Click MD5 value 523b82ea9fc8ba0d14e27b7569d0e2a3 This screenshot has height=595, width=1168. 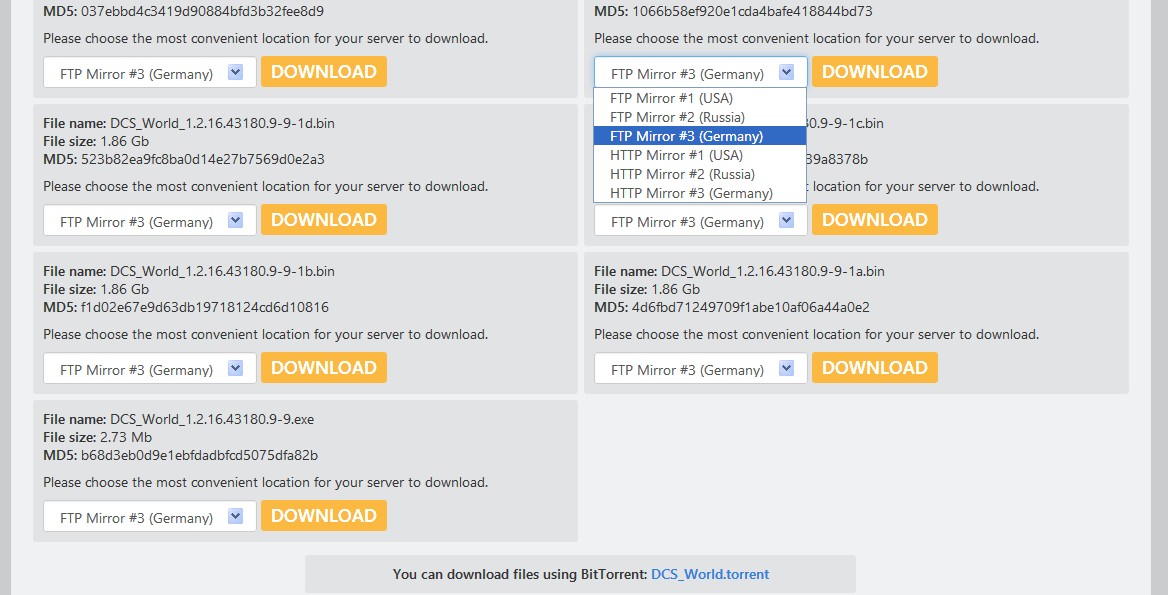point(203,159)
